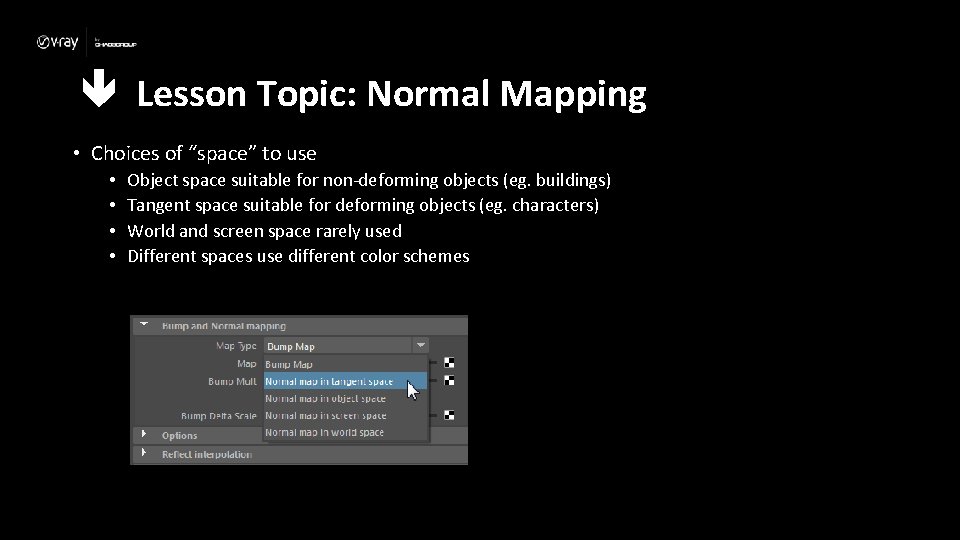Click the 'Choices of "space" to use' bullet
The height and width of the screenshot is (540, 960).
203,153
